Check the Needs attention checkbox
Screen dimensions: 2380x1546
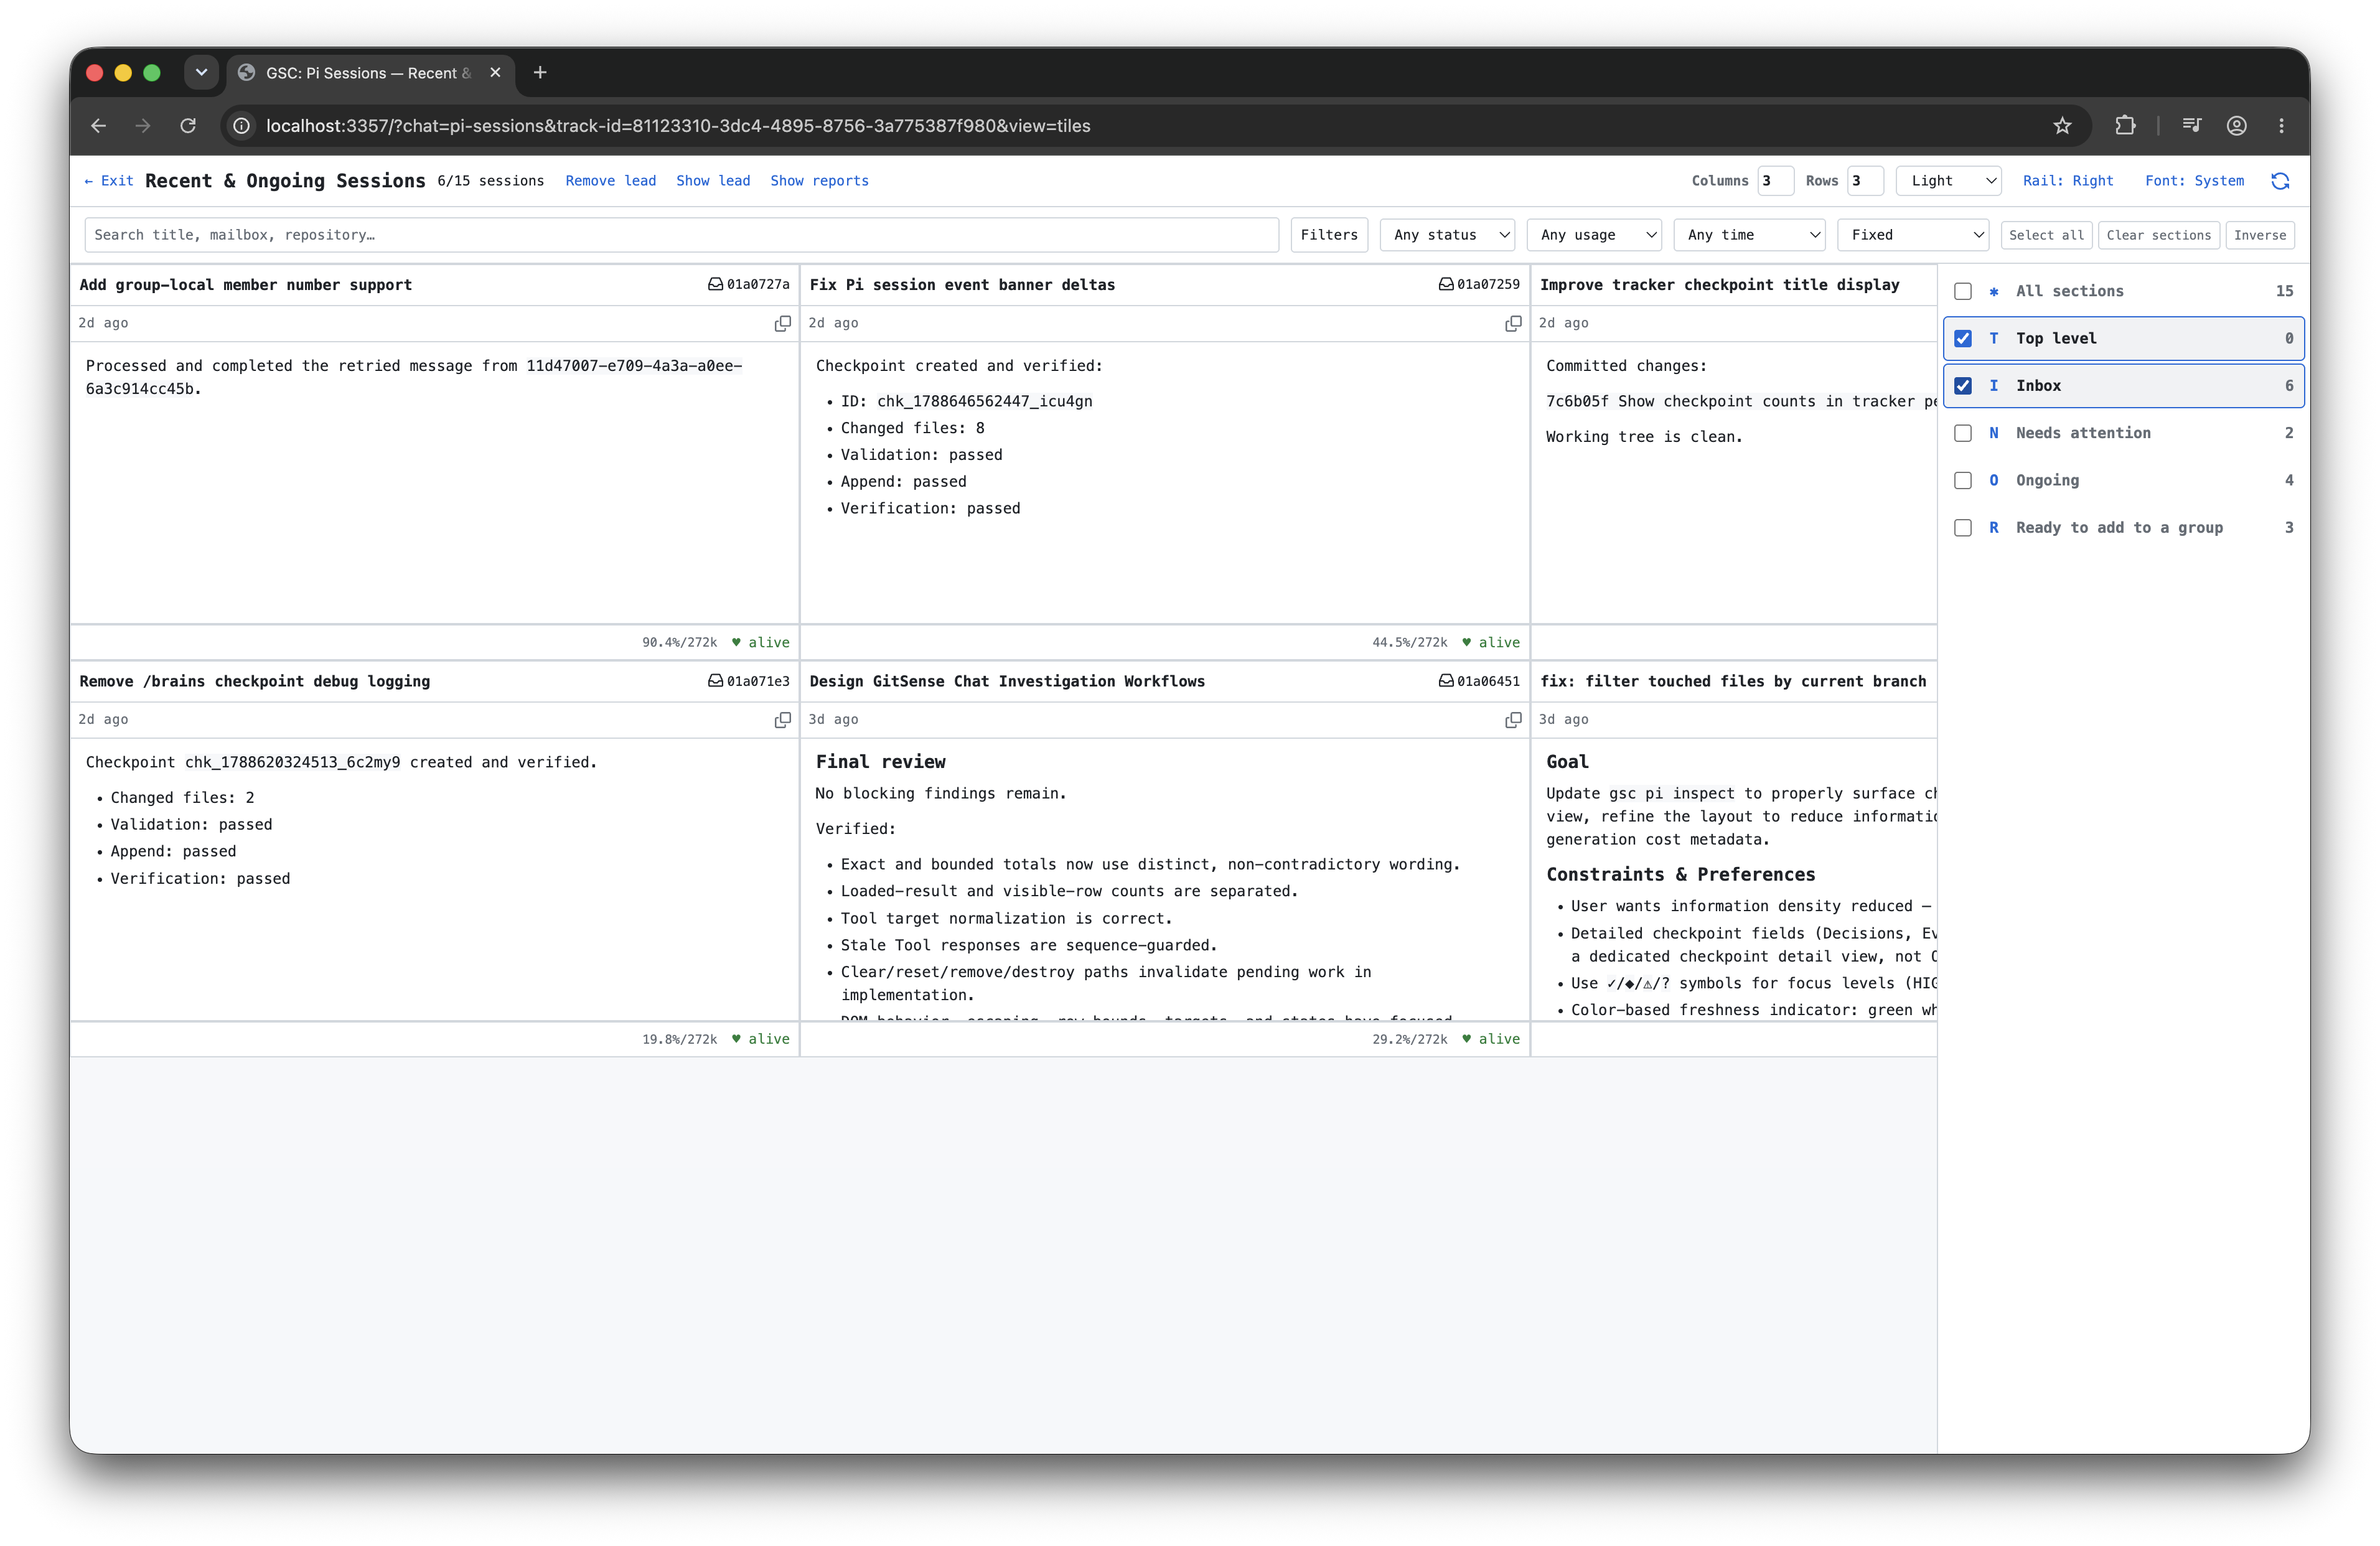pos(1963,433)
